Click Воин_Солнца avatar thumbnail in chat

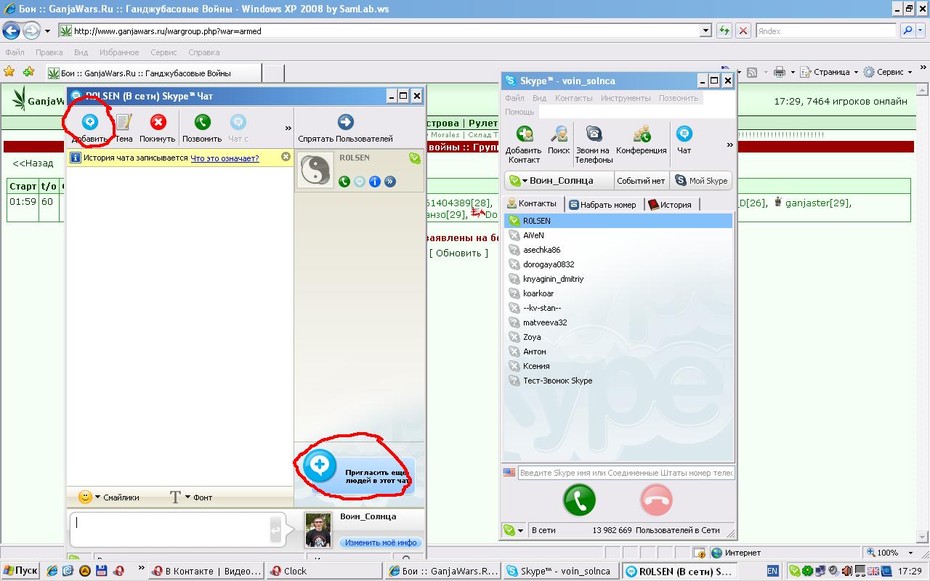(319, 530)
